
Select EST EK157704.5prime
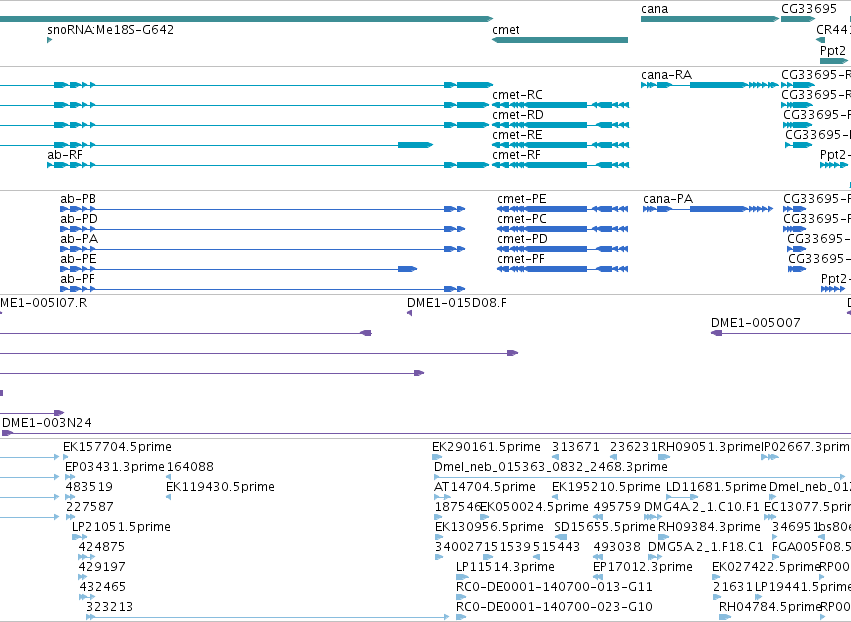117,447
